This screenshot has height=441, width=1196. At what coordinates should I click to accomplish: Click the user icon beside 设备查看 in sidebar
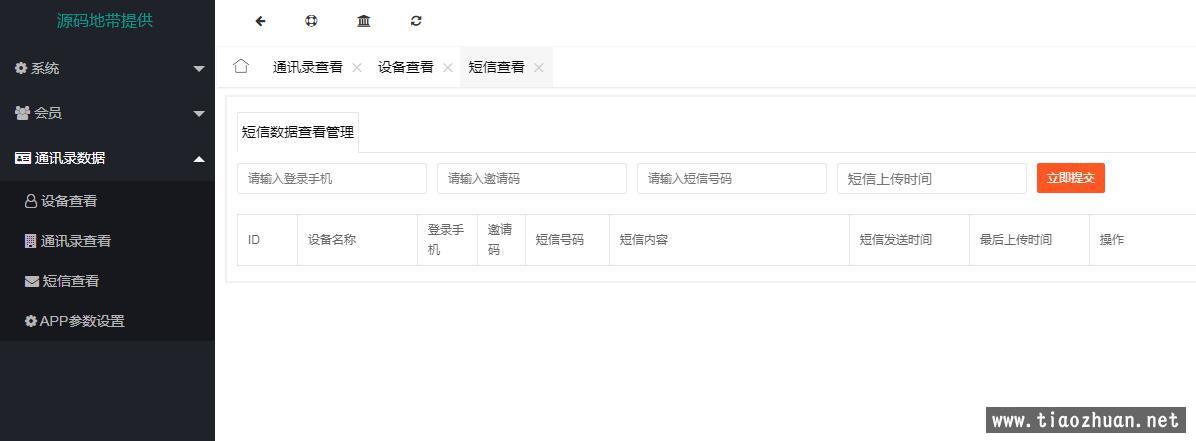click(31, 201)
